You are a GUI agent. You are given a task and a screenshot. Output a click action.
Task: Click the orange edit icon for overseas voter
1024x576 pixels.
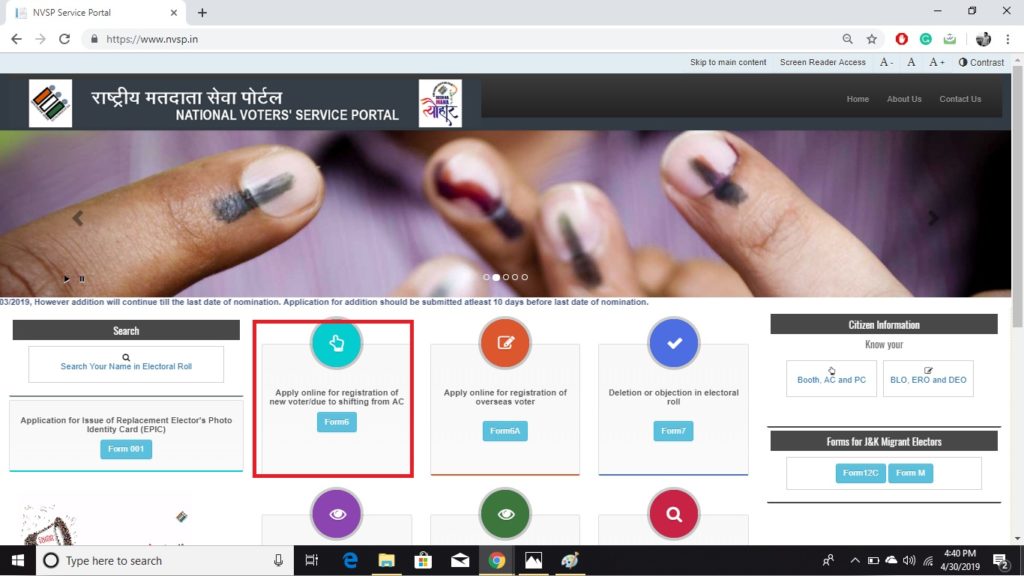tap(505, 343)
